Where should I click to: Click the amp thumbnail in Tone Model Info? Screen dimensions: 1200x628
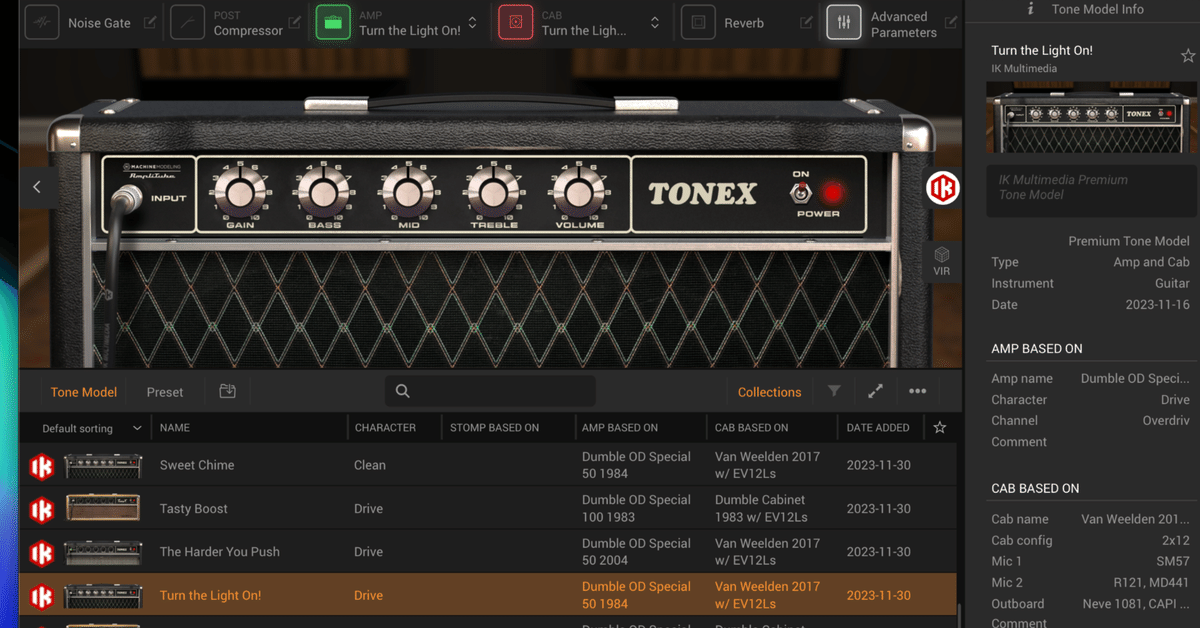coord(1091,117)
